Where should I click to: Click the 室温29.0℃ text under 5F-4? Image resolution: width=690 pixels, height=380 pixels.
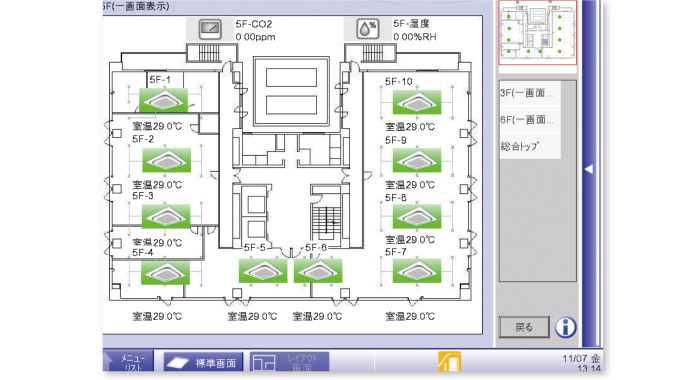(x=158, y=316)
